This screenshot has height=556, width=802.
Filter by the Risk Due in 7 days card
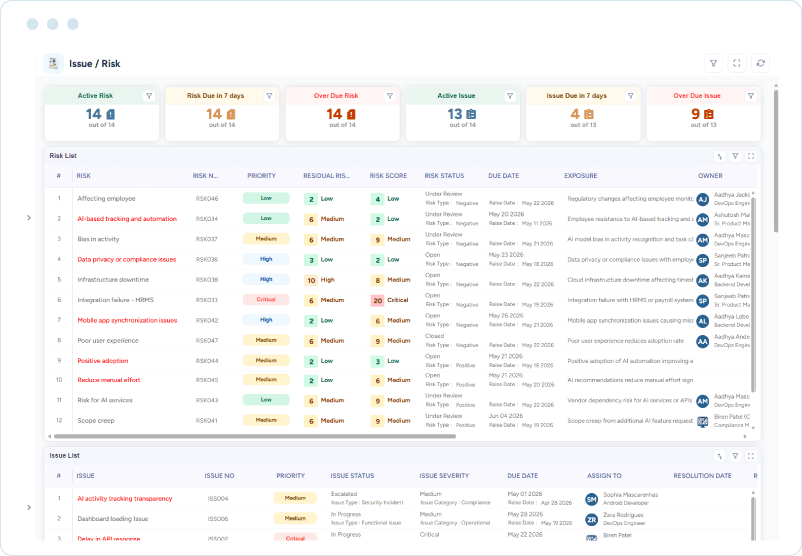[x=270, y=96]
